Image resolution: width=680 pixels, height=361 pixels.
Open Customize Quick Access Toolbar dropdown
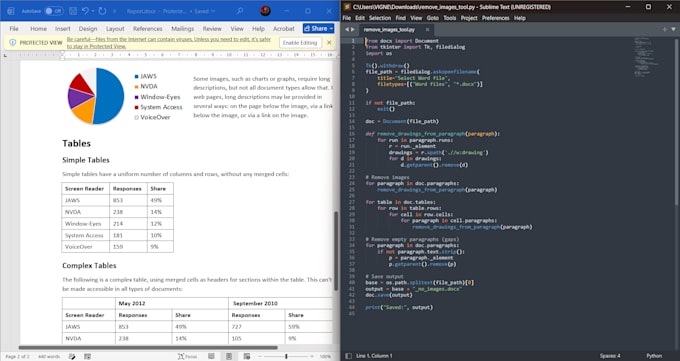point(114,11)
